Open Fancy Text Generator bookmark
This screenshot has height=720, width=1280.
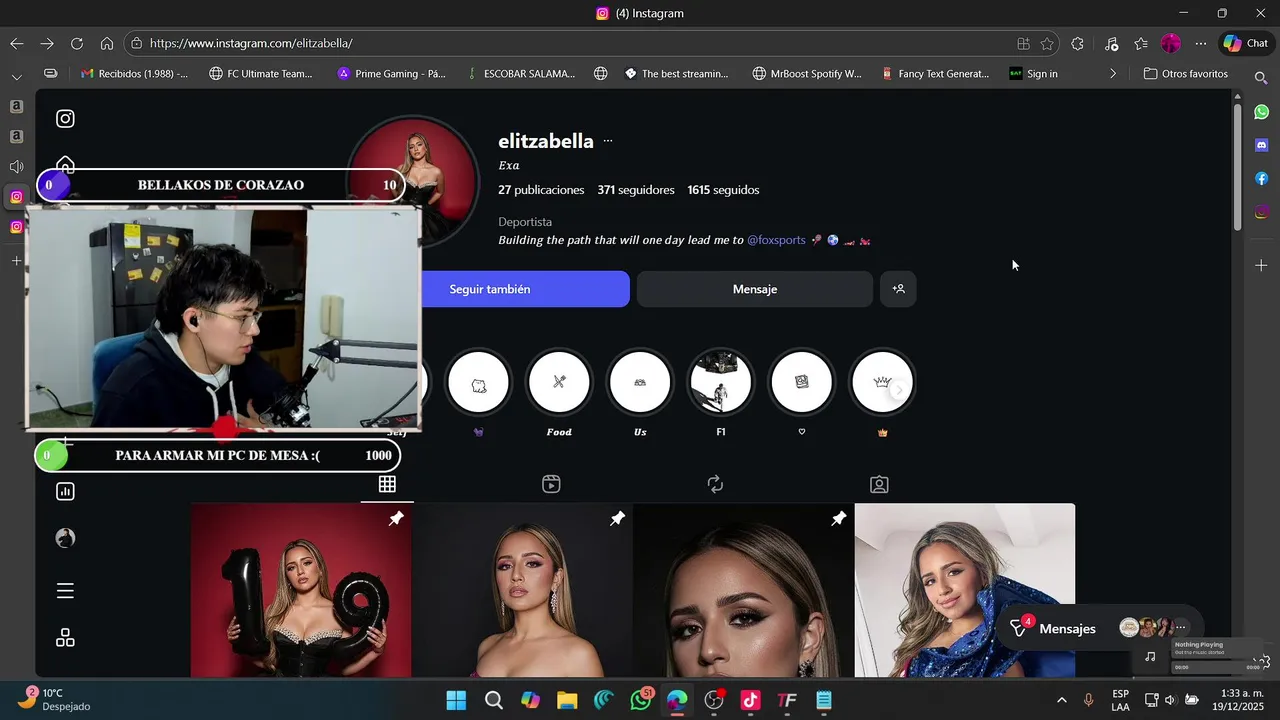tap(935, 73)
